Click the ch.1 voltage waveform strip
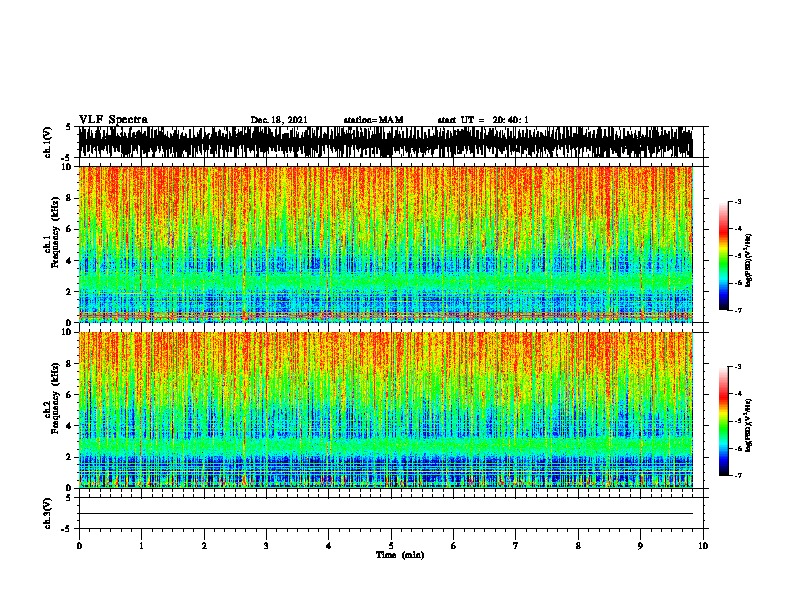The image size is (792, 612). click(385, 142)
